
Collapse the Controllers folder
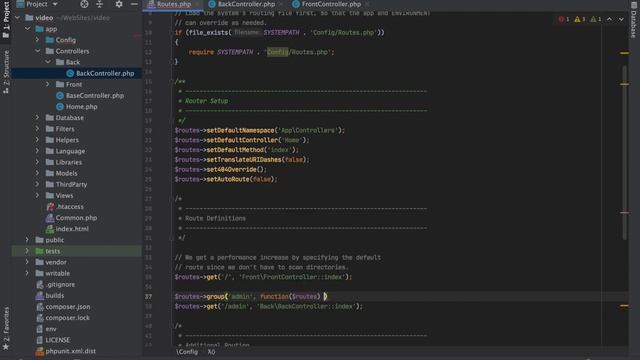38,51
